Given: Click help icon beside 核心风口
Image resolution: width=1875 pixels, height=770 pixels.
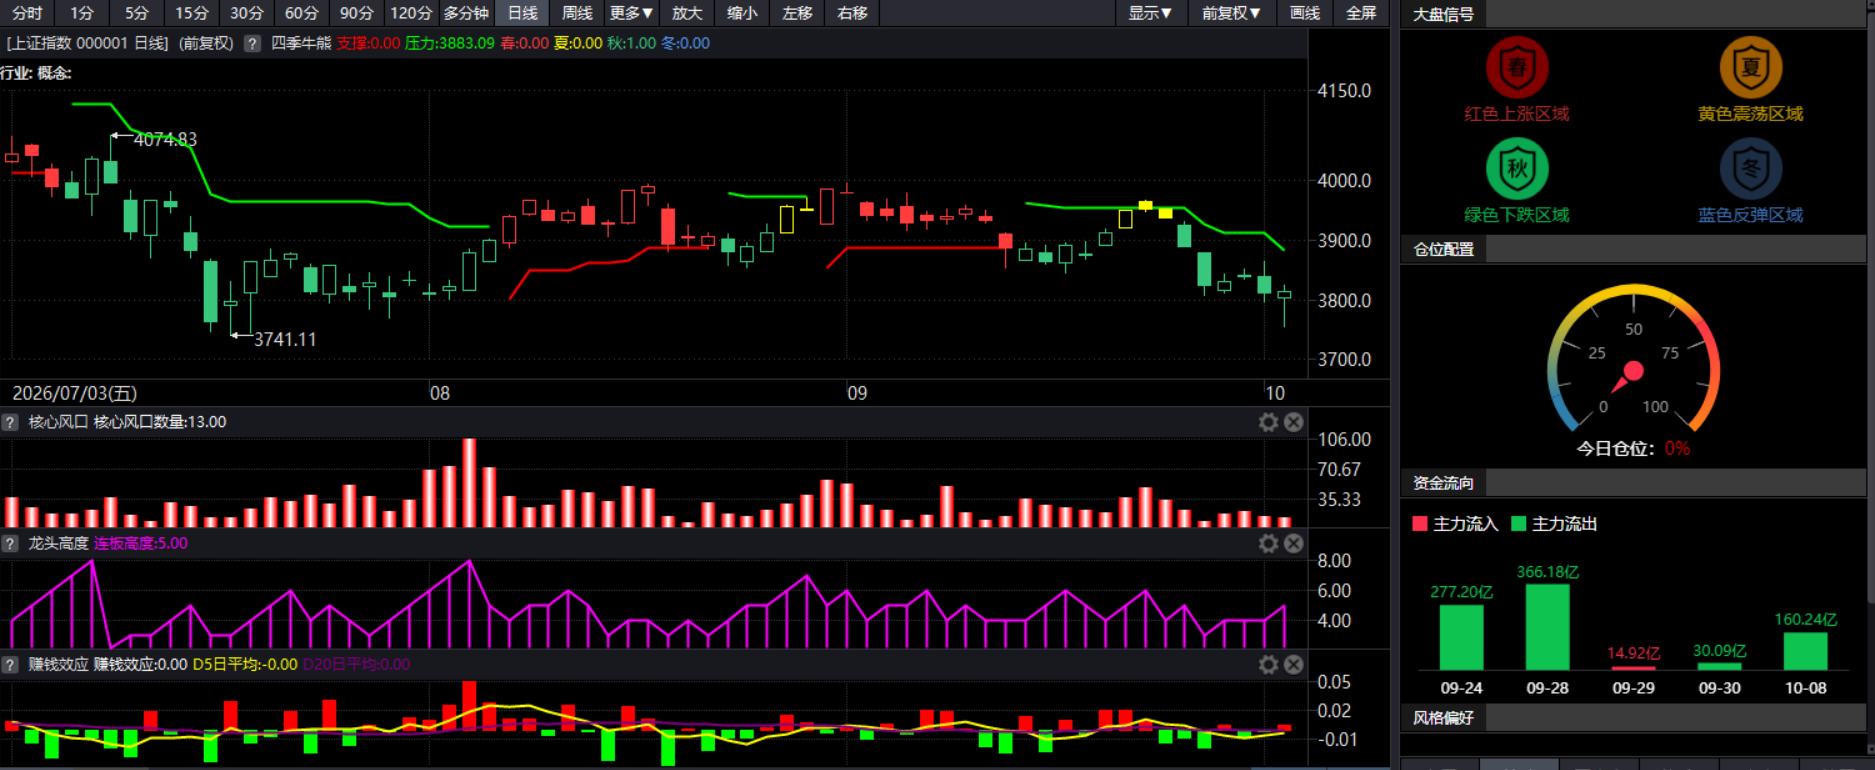Looking at the screenshot, I should pos(10,422).
